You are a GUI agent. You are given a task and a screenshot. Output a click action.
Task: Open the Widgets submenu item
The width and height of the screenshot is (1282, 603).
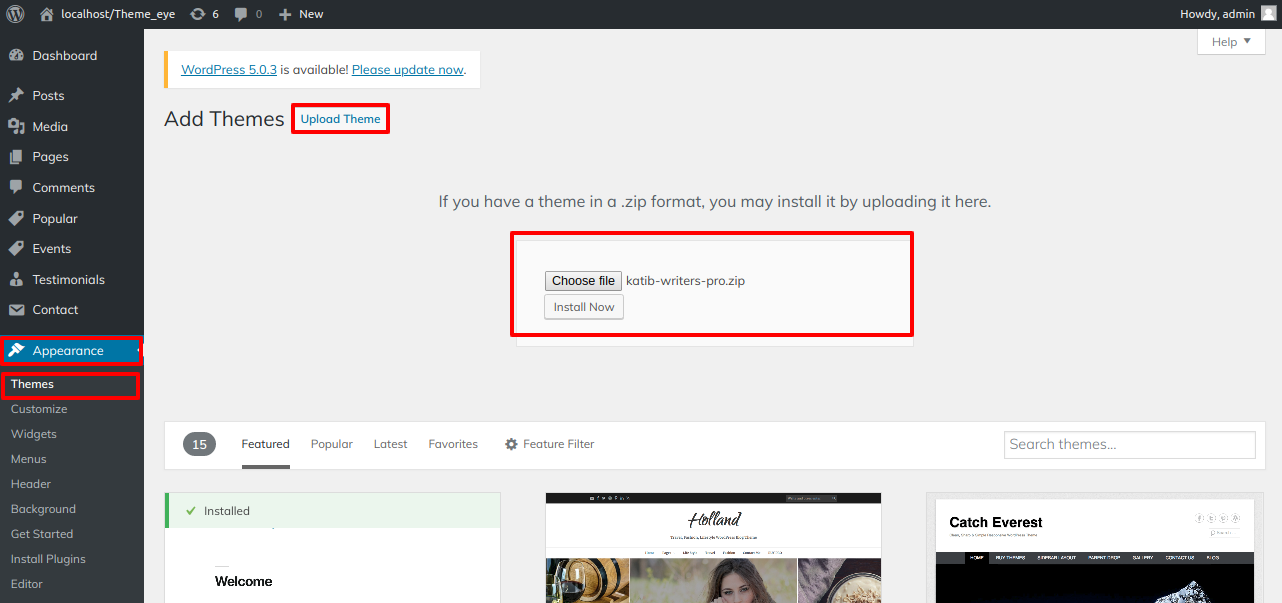(34, 434)
